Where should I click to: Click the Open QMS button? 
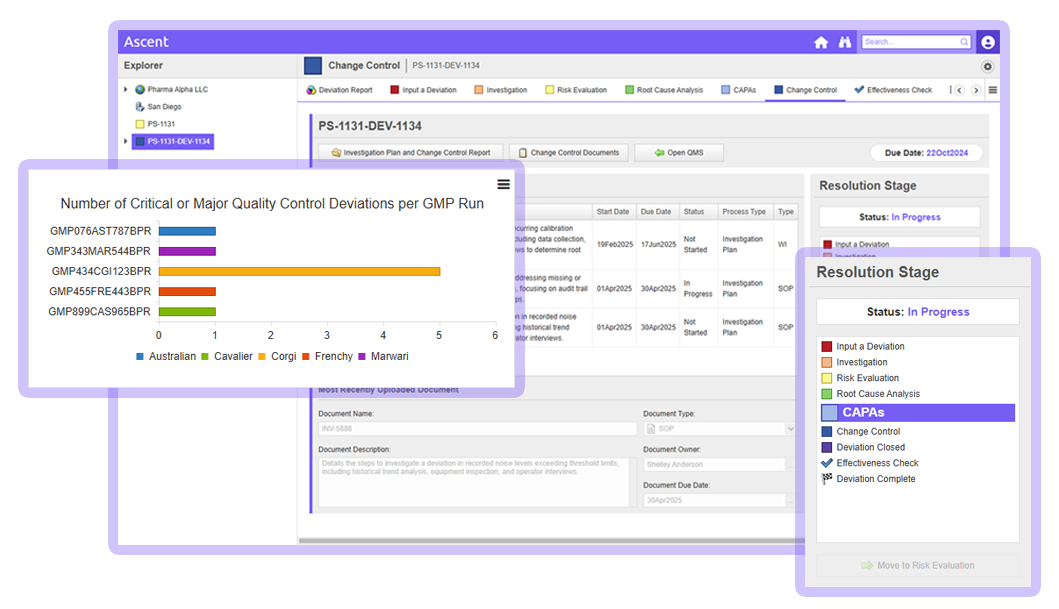coord(679,153)
